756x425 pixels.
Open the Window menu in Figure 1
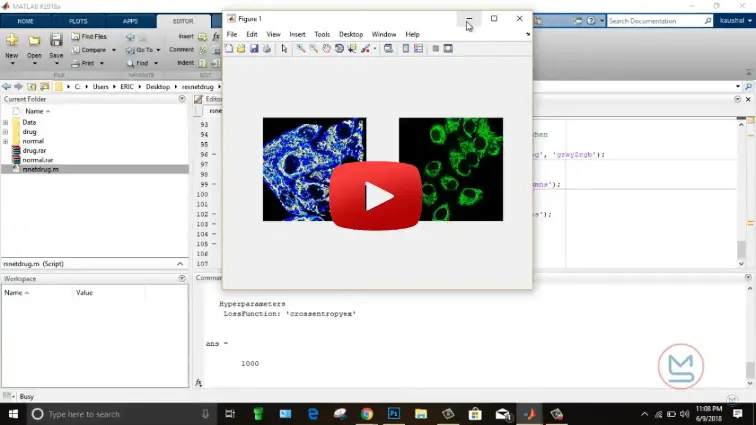[384, 34]
